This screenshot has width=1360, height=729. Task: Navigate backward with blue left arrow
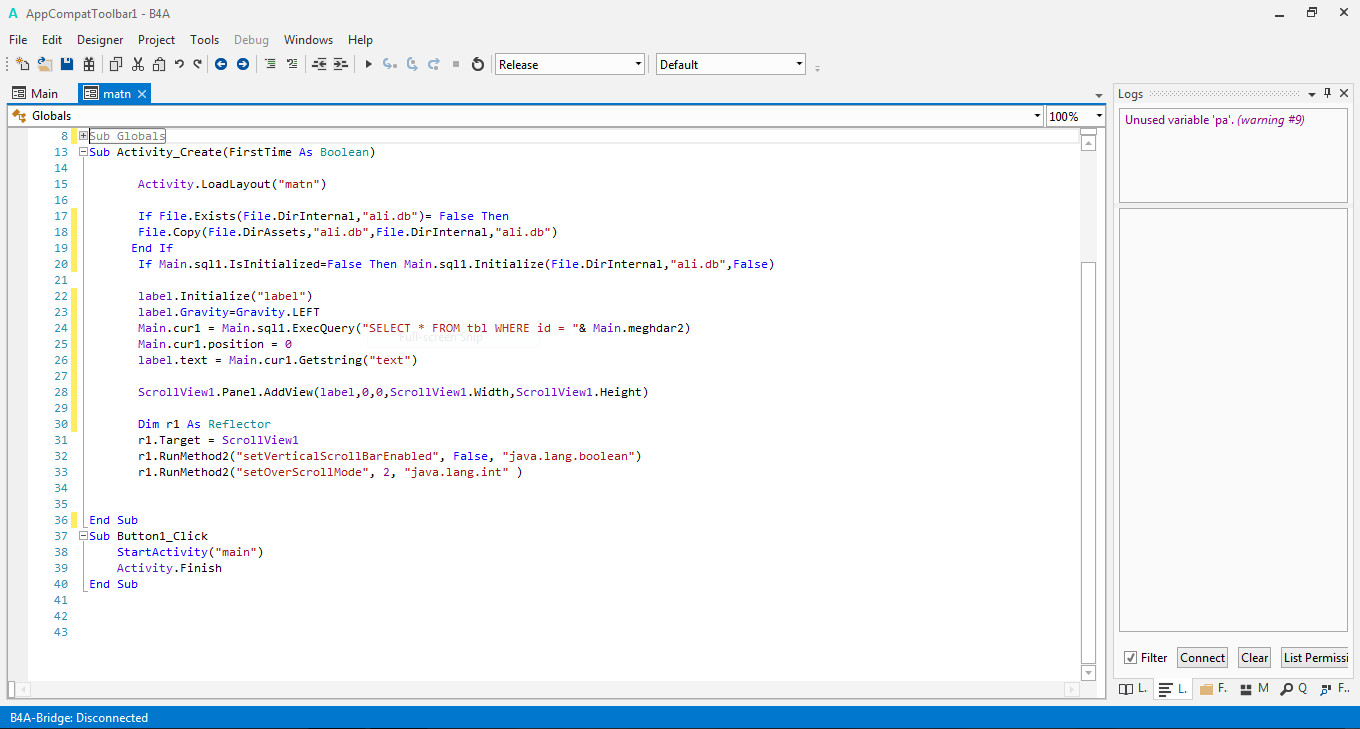[x=221, y=64]
